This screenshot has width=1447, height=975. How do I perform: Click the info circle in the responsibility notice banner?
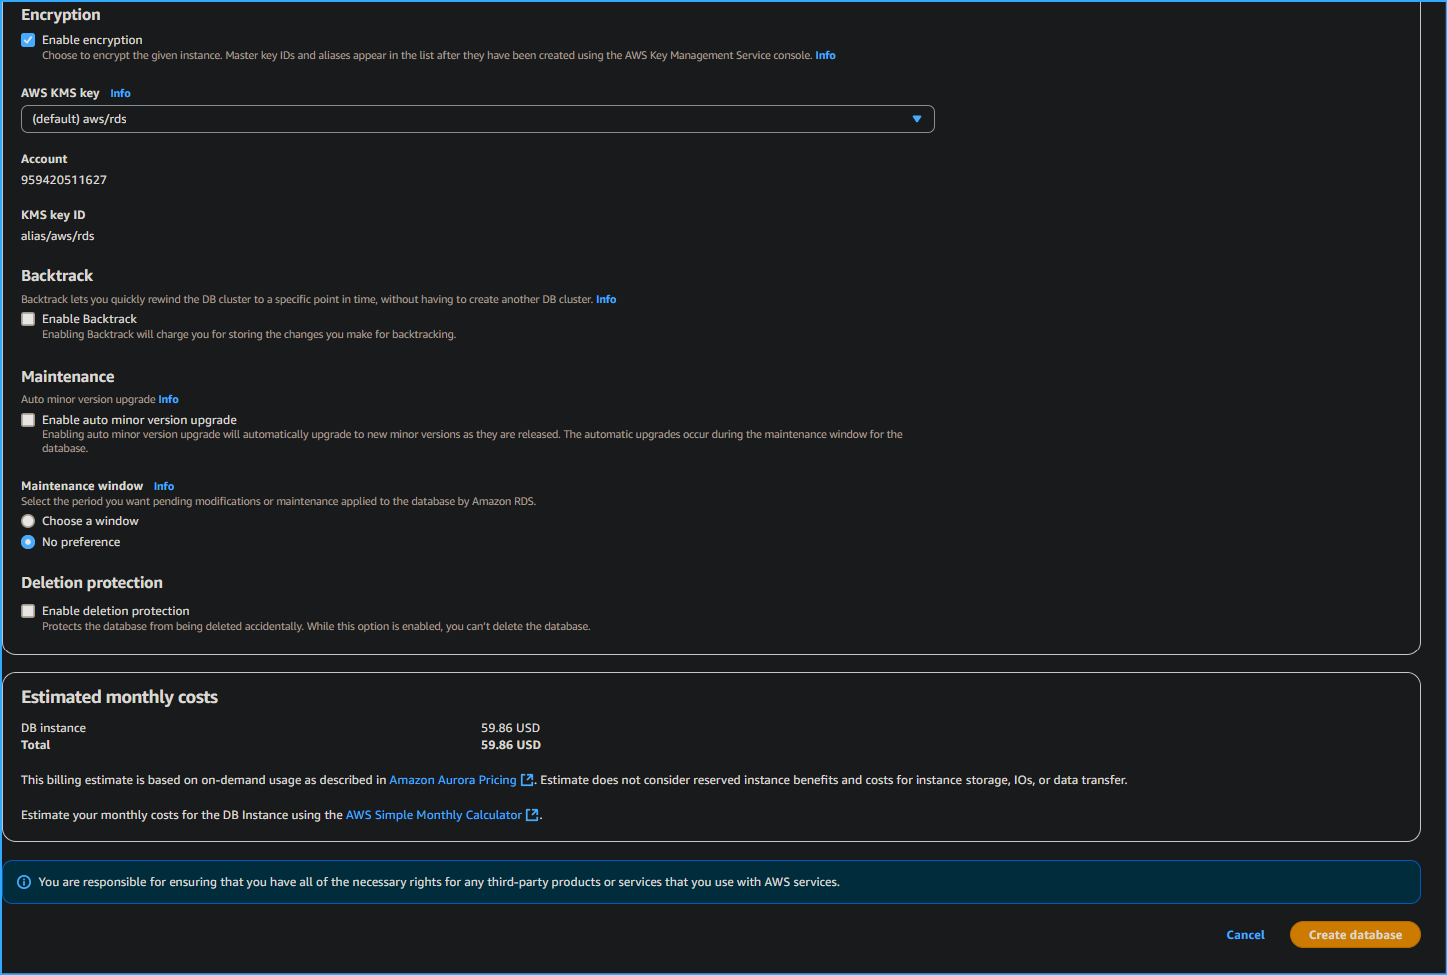point(24,881)
